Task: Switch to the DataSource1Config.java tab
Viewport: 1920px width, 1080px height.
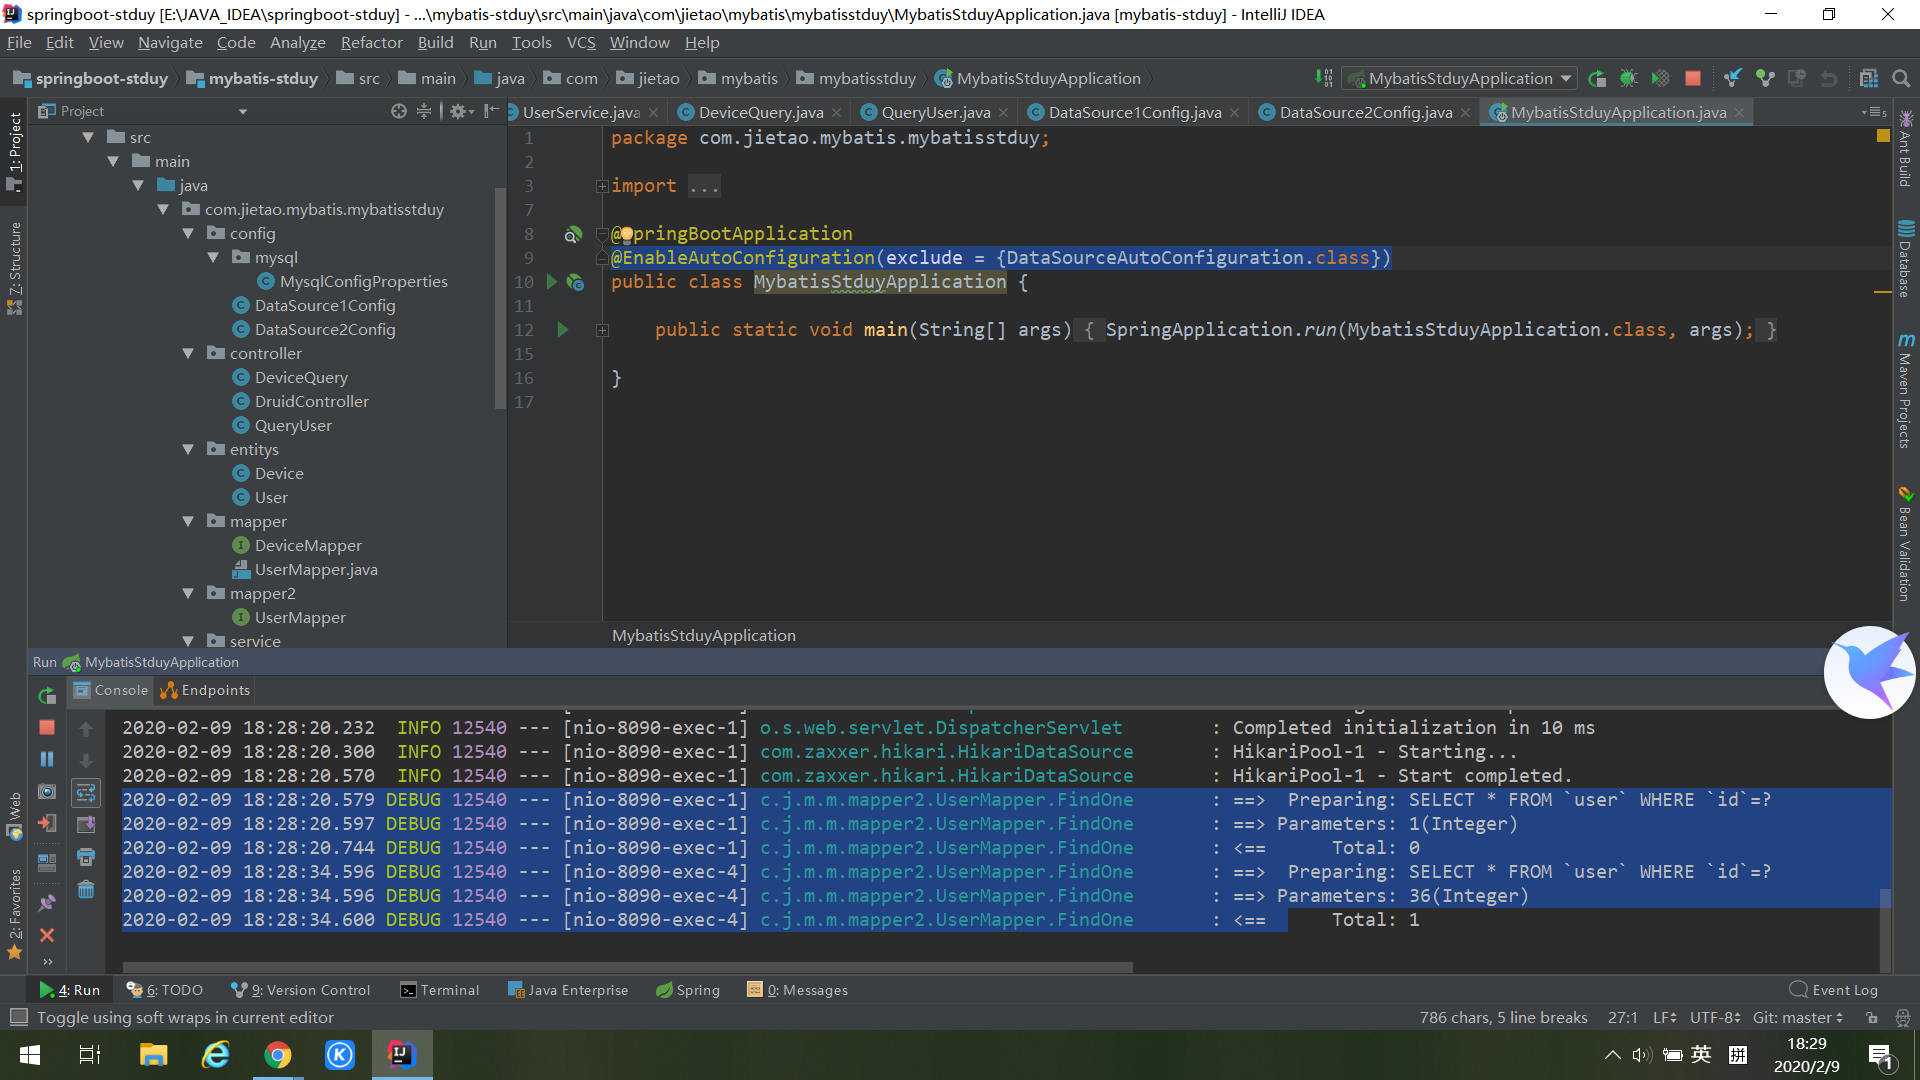Action: (x=1134, y=112)
